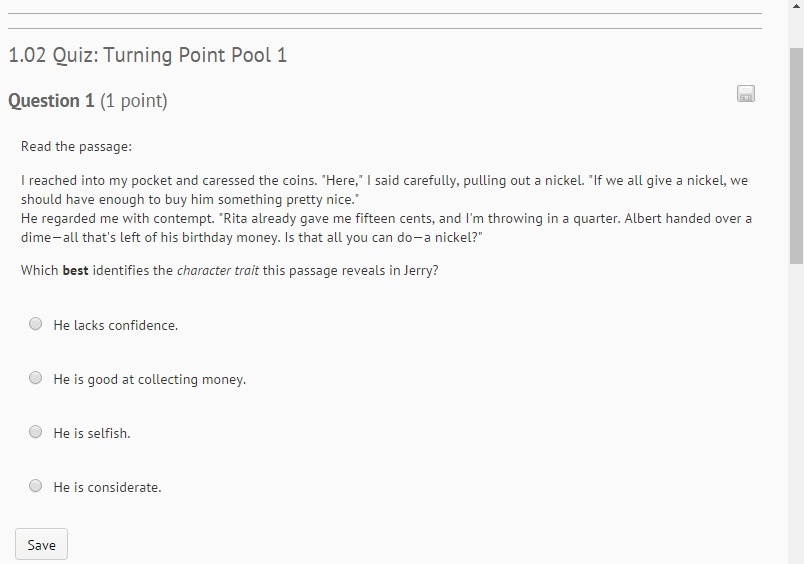This screenshot has width=804, height=564.
Task: Click the 'Read the passage:' instruction text
Action: click(76, 147)
